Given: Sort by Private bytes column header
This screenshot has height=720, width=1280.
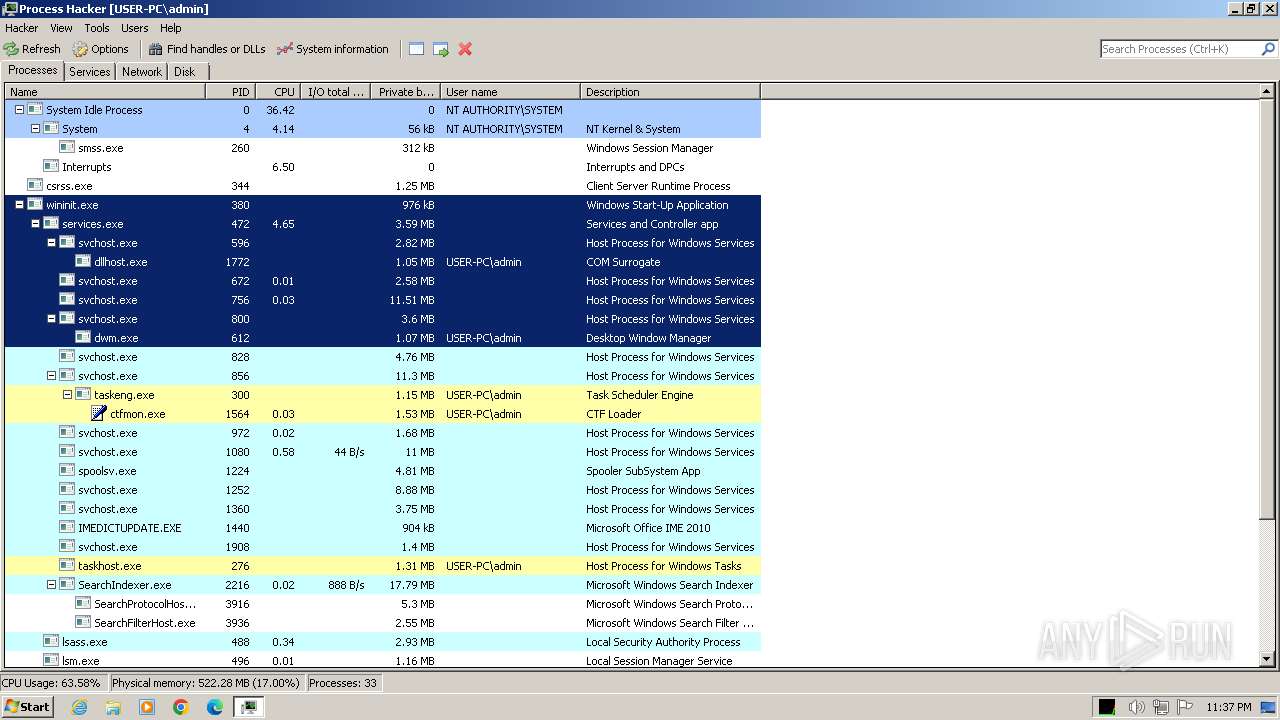Looking at the screenshot, I should tap(405, 92).
